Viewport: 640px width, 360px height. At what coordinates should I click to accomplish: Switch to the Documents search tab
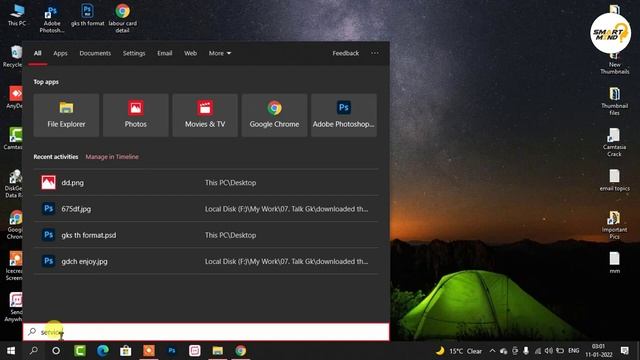tap(95, 53)
